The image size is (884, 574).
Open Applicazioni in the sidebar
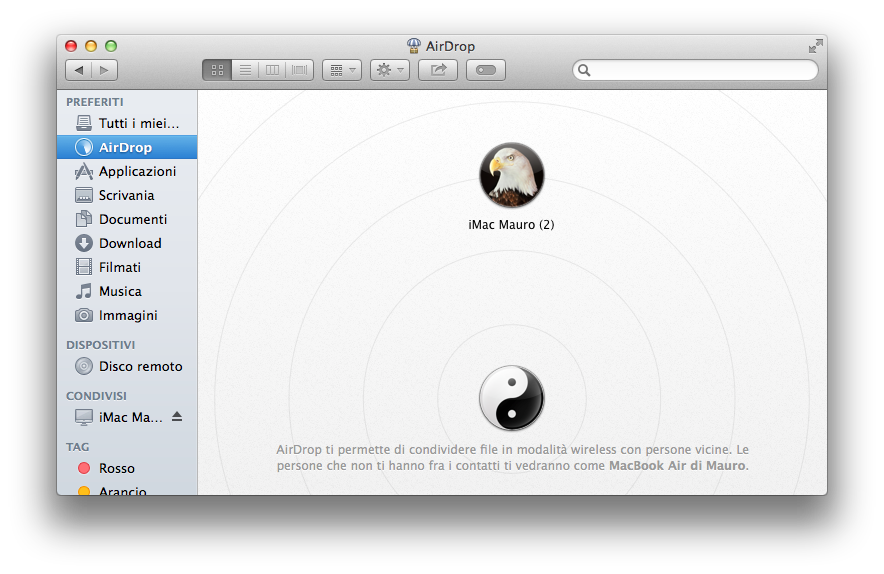coord(127,171)
